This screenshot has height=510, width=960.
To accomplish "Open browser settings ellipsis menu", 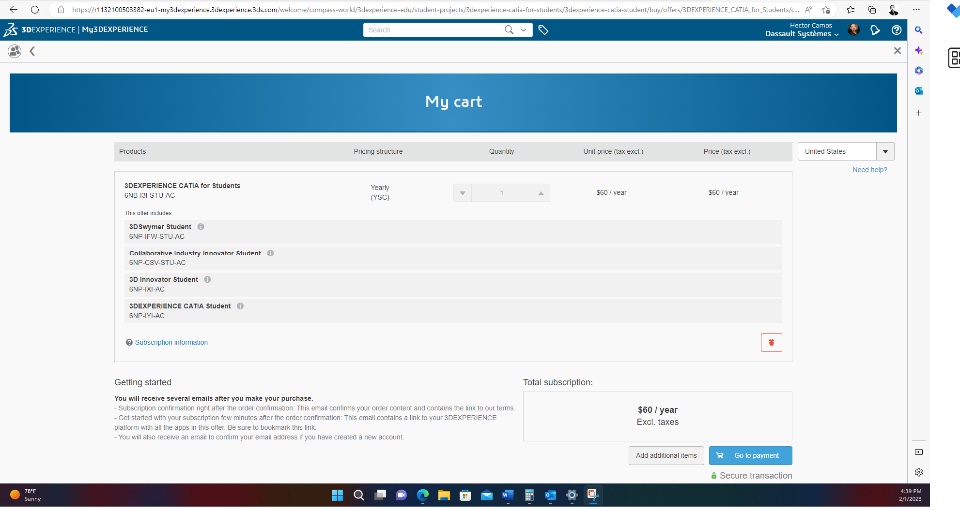I will click(x=916, y=10).
